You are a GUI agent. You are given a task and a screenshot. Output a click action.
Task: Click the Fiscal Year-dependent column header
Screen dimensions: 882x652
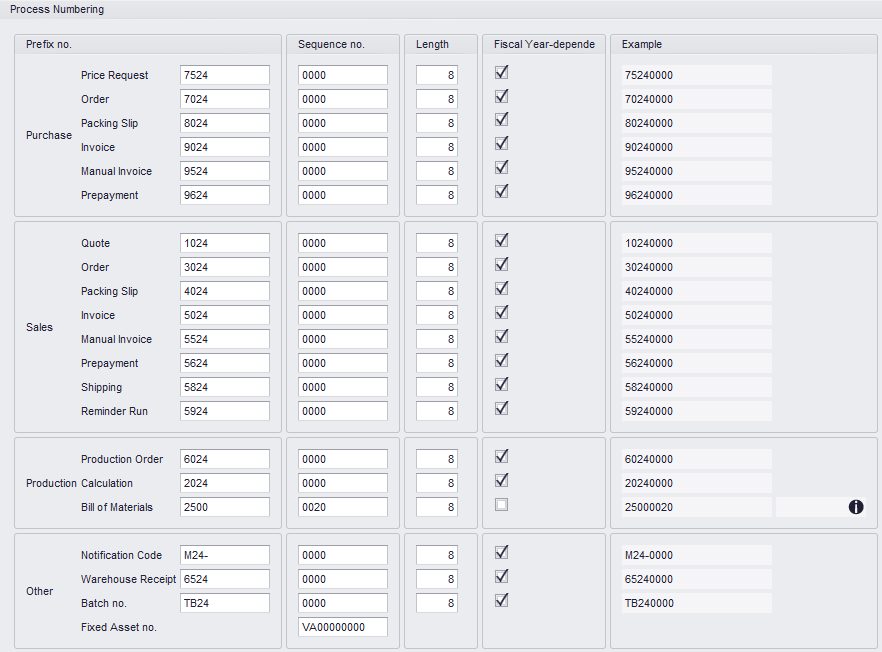click(544, 44)
